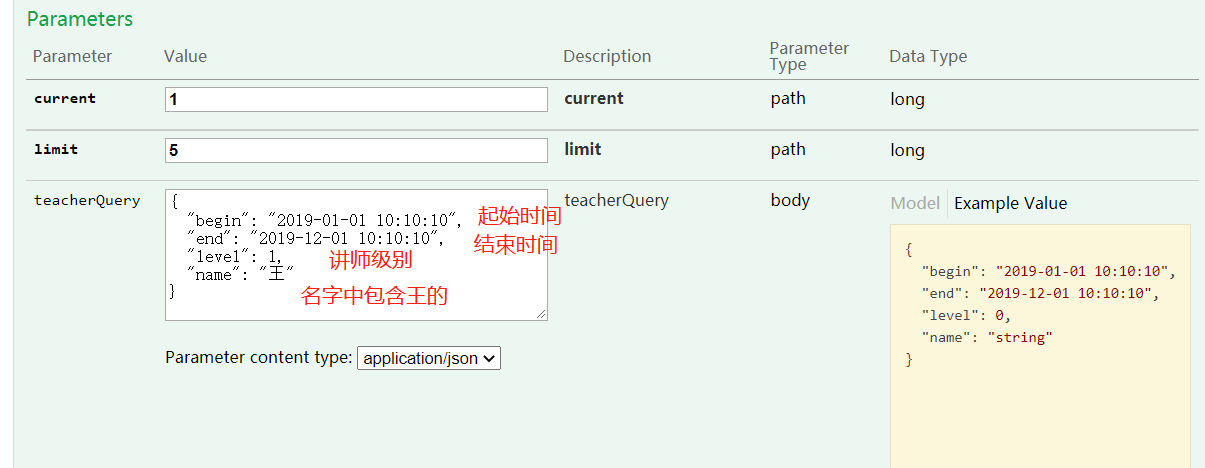Image resolution: width=1205 pixels, height=468 pixels.
Task: Click the Description column header
Action: point(607,56)
